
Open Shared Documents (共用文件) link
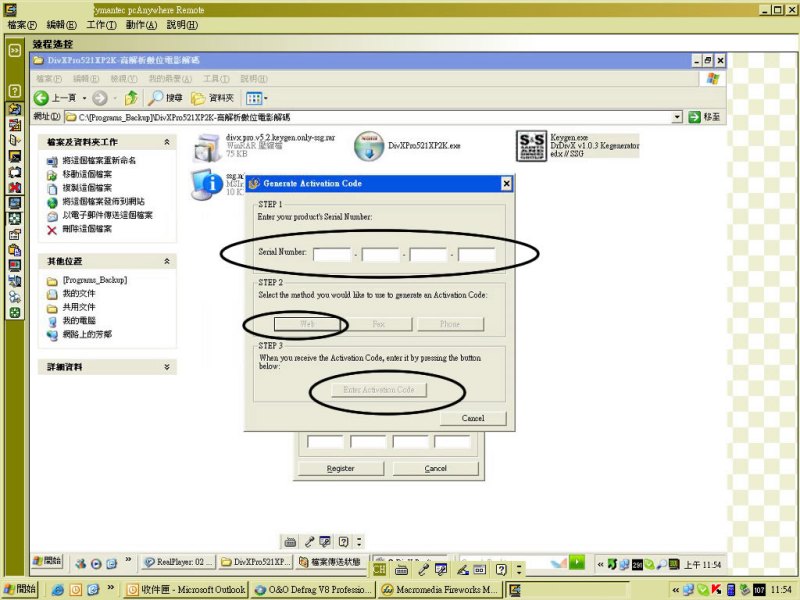click(x=79, y=307)
